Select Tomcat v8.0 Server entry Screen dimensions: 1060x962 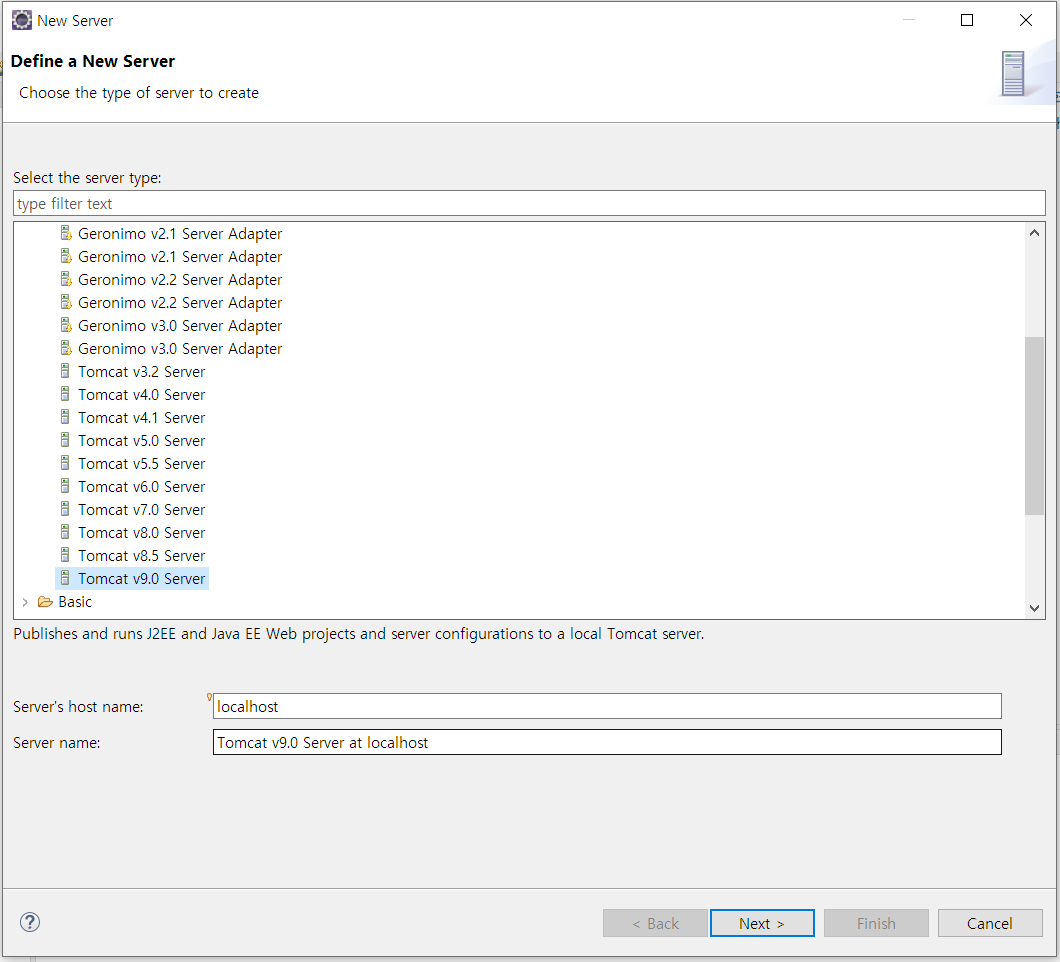pyautogui.click(x=141, y=533)
